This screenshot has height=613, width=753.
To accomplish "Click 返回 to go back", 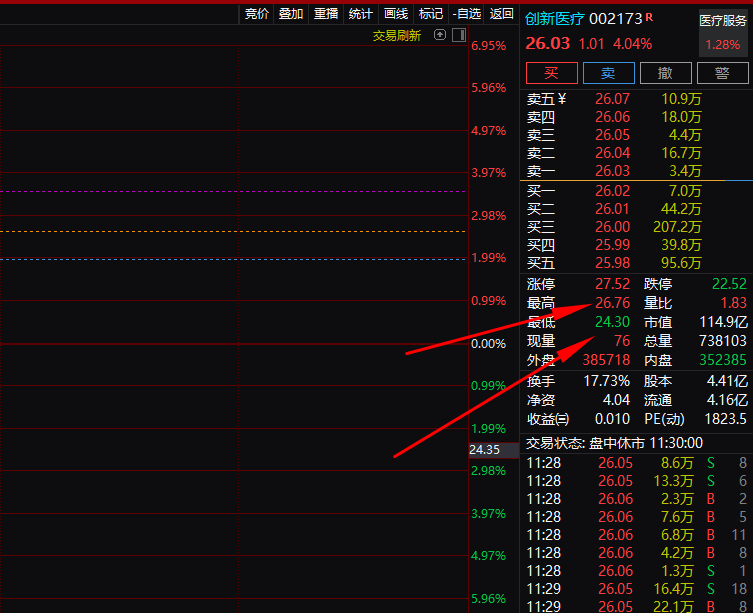I will point(501,14).
